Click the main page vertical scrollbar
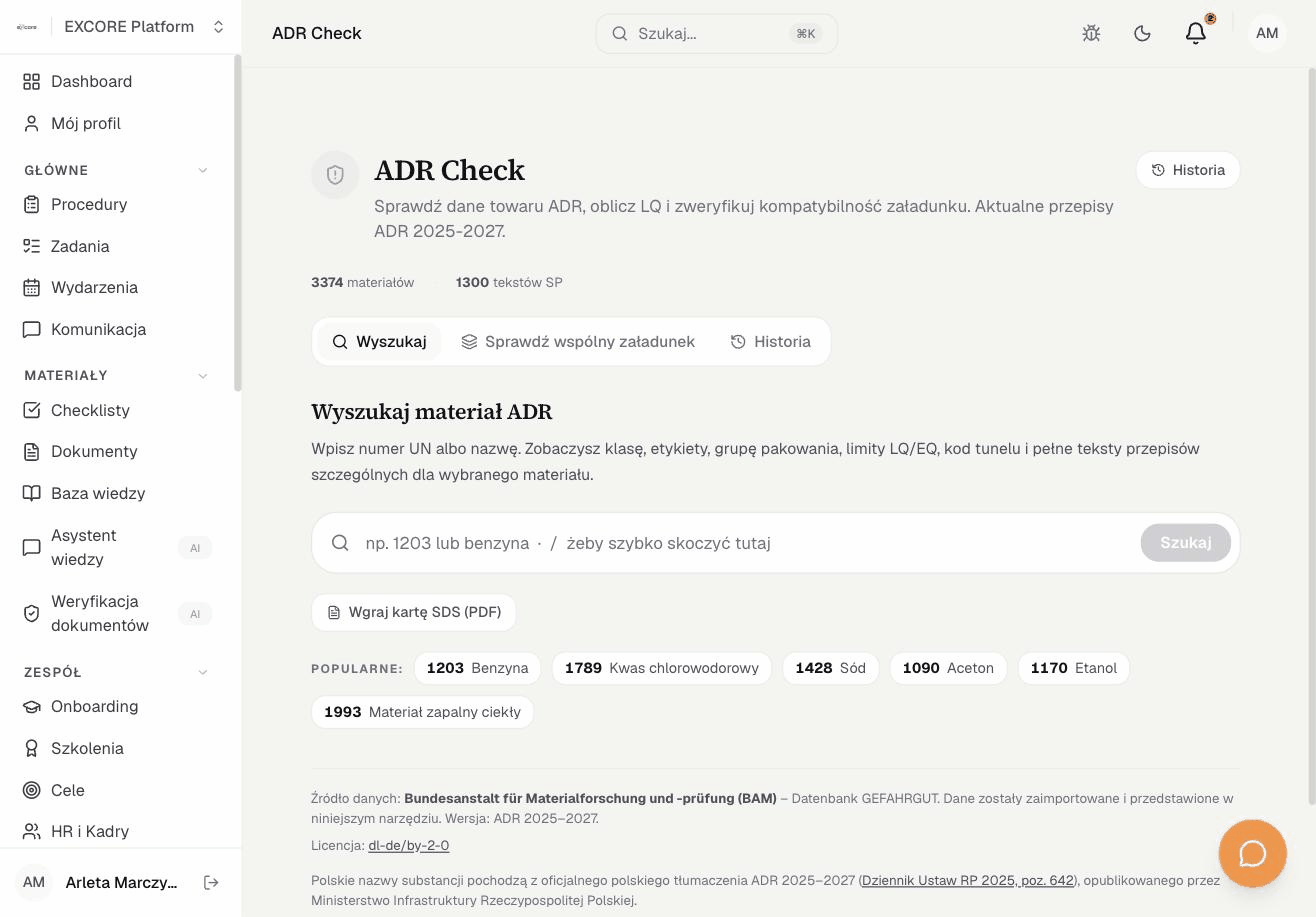Screen dimensions: 1316x917 click(x=1312, y=435)
